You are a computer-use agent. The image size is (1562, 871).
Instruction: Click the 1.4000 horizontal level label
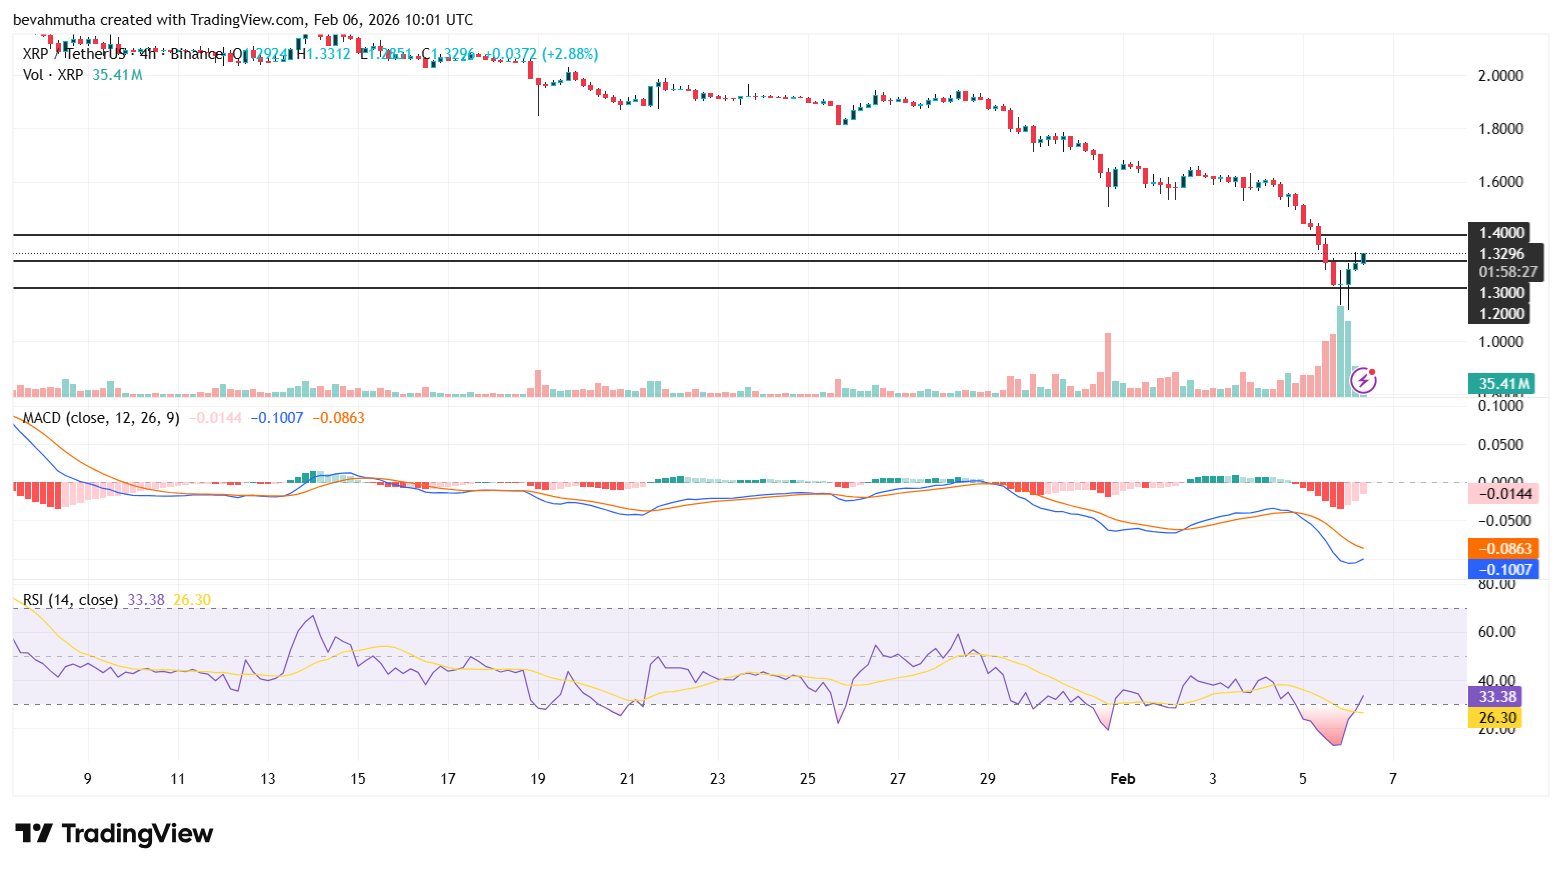(x=1504, y=232)
